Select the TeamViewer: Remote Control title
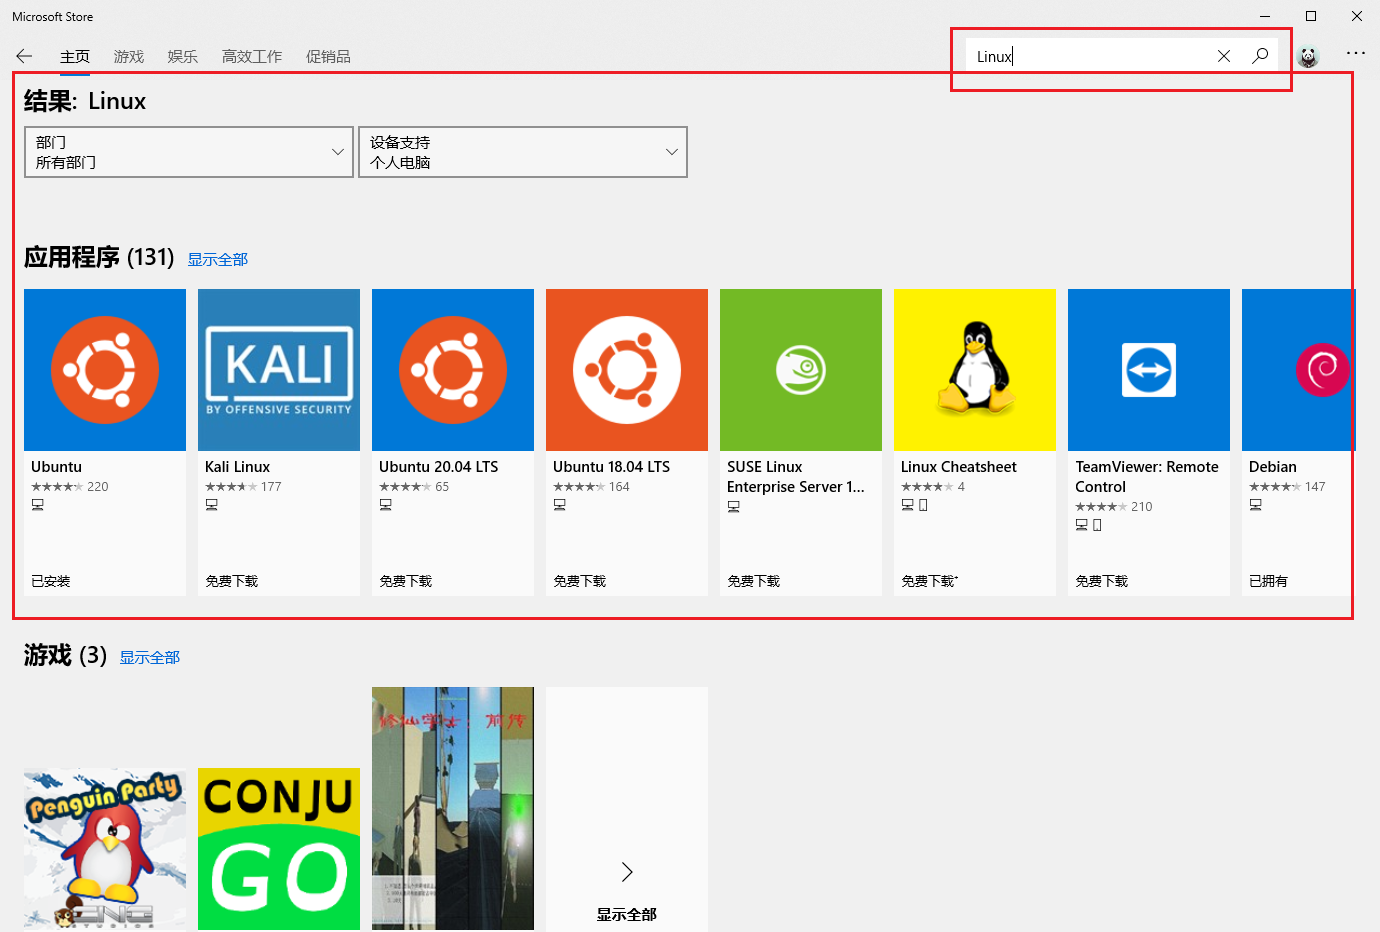Image resolution: width=1380 pixels, height=932 pixels. 1147,477
